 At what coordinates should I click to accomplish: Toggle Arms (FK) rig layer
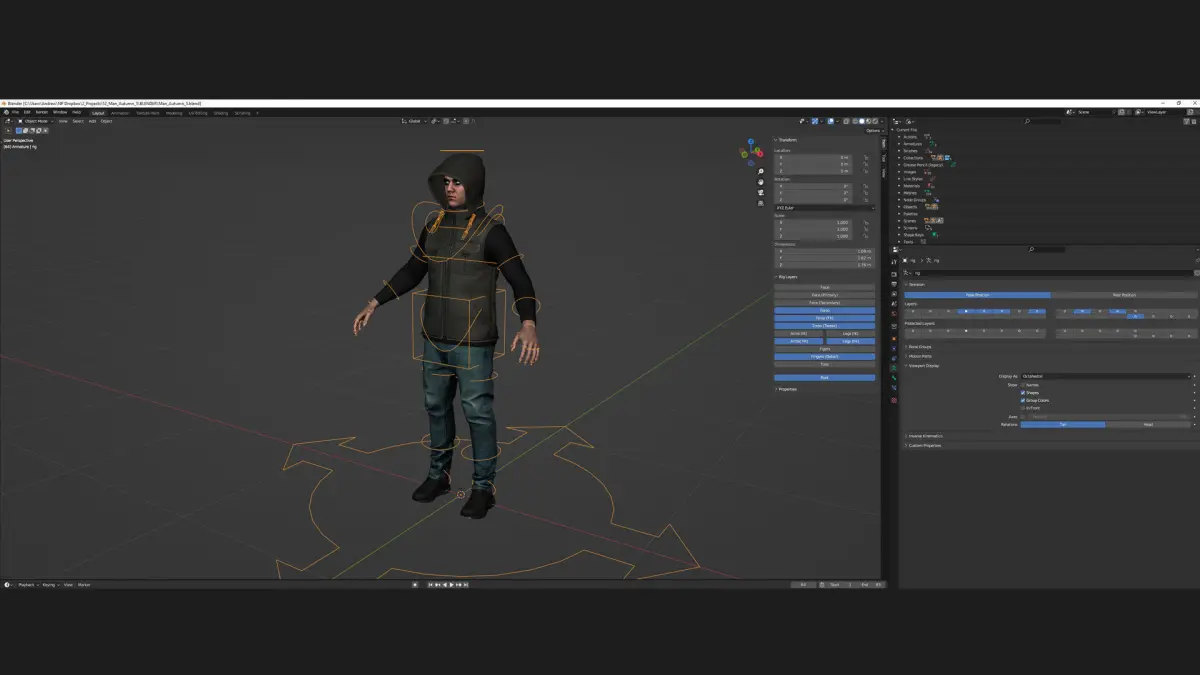click(x=799, y=341)
